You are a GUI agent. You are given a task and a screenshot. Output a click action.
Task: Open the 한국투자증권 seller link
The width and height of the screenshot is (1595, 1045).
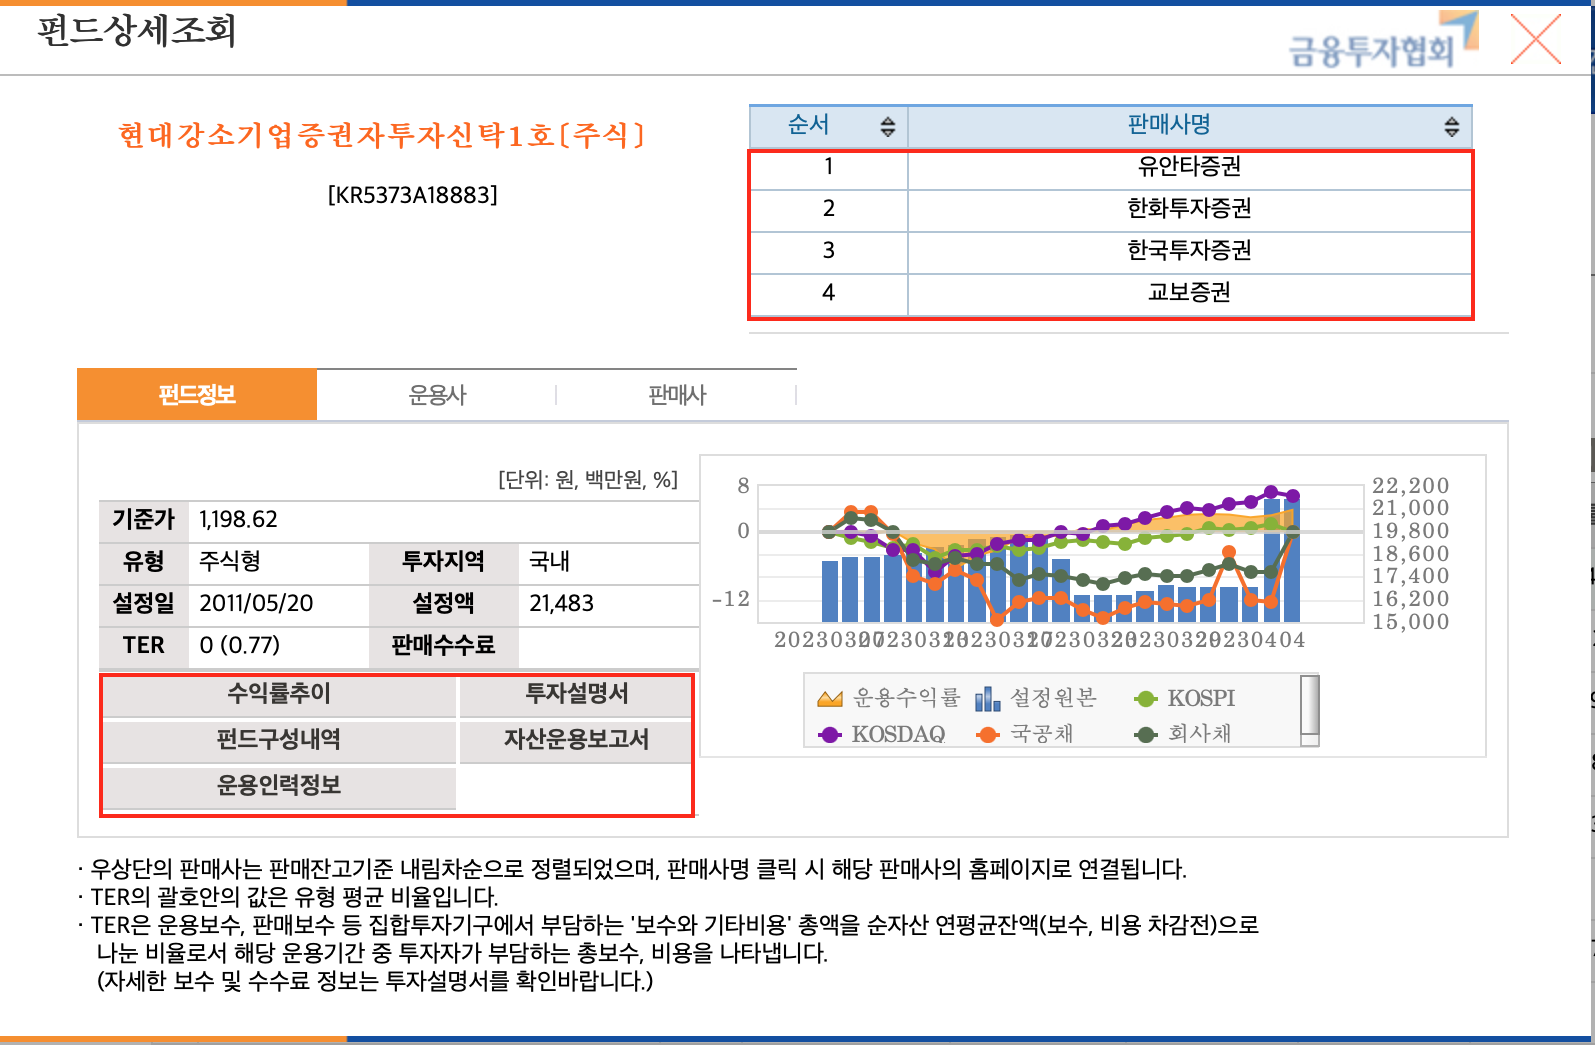pos(1189,250)
